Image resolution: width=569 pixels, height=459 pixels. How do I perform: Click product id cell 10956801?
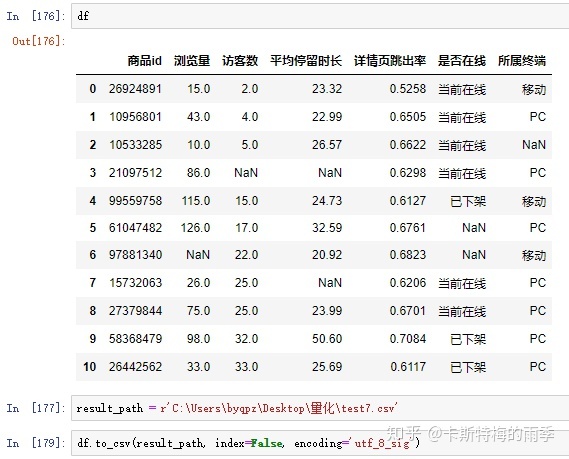click(135, 117)
